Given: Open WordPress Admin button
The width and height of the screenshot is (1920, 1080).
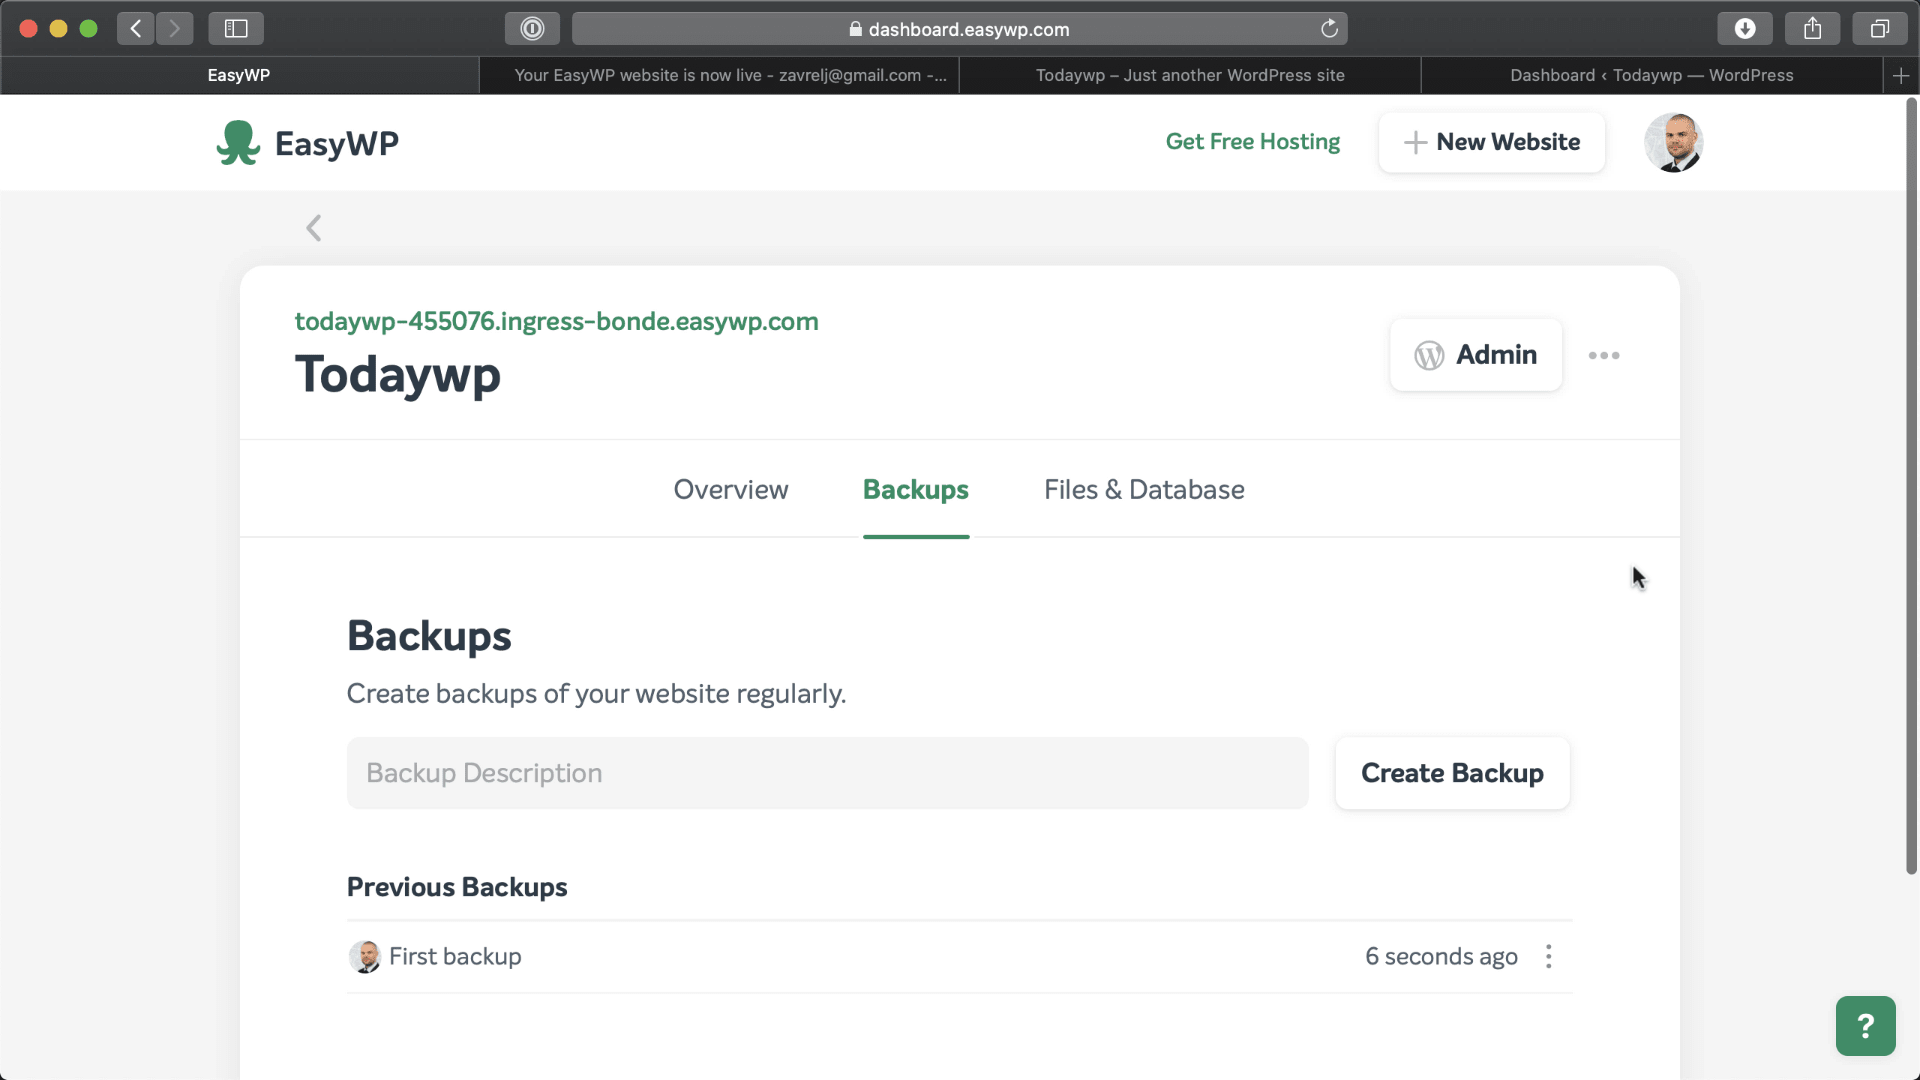Looking at the screenshot, I should [1476, 355].
